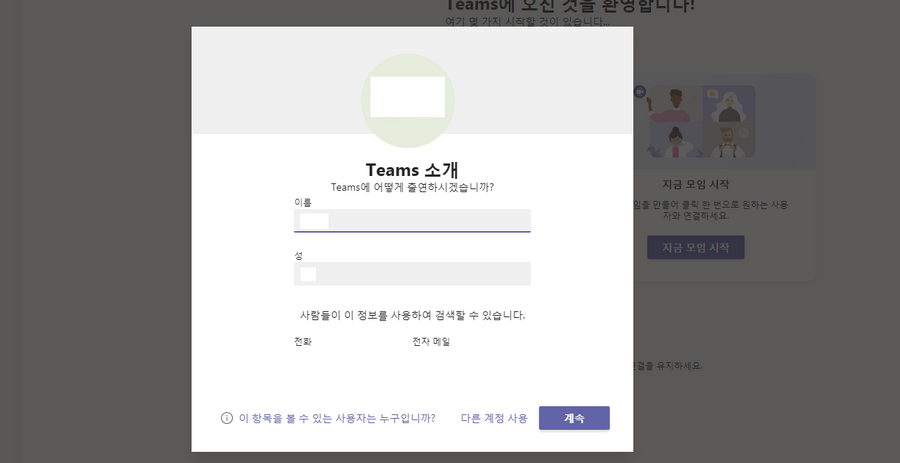The image size is (900, 463).
Task: Focus the 성 last-name input field
Action: (412, 274)
